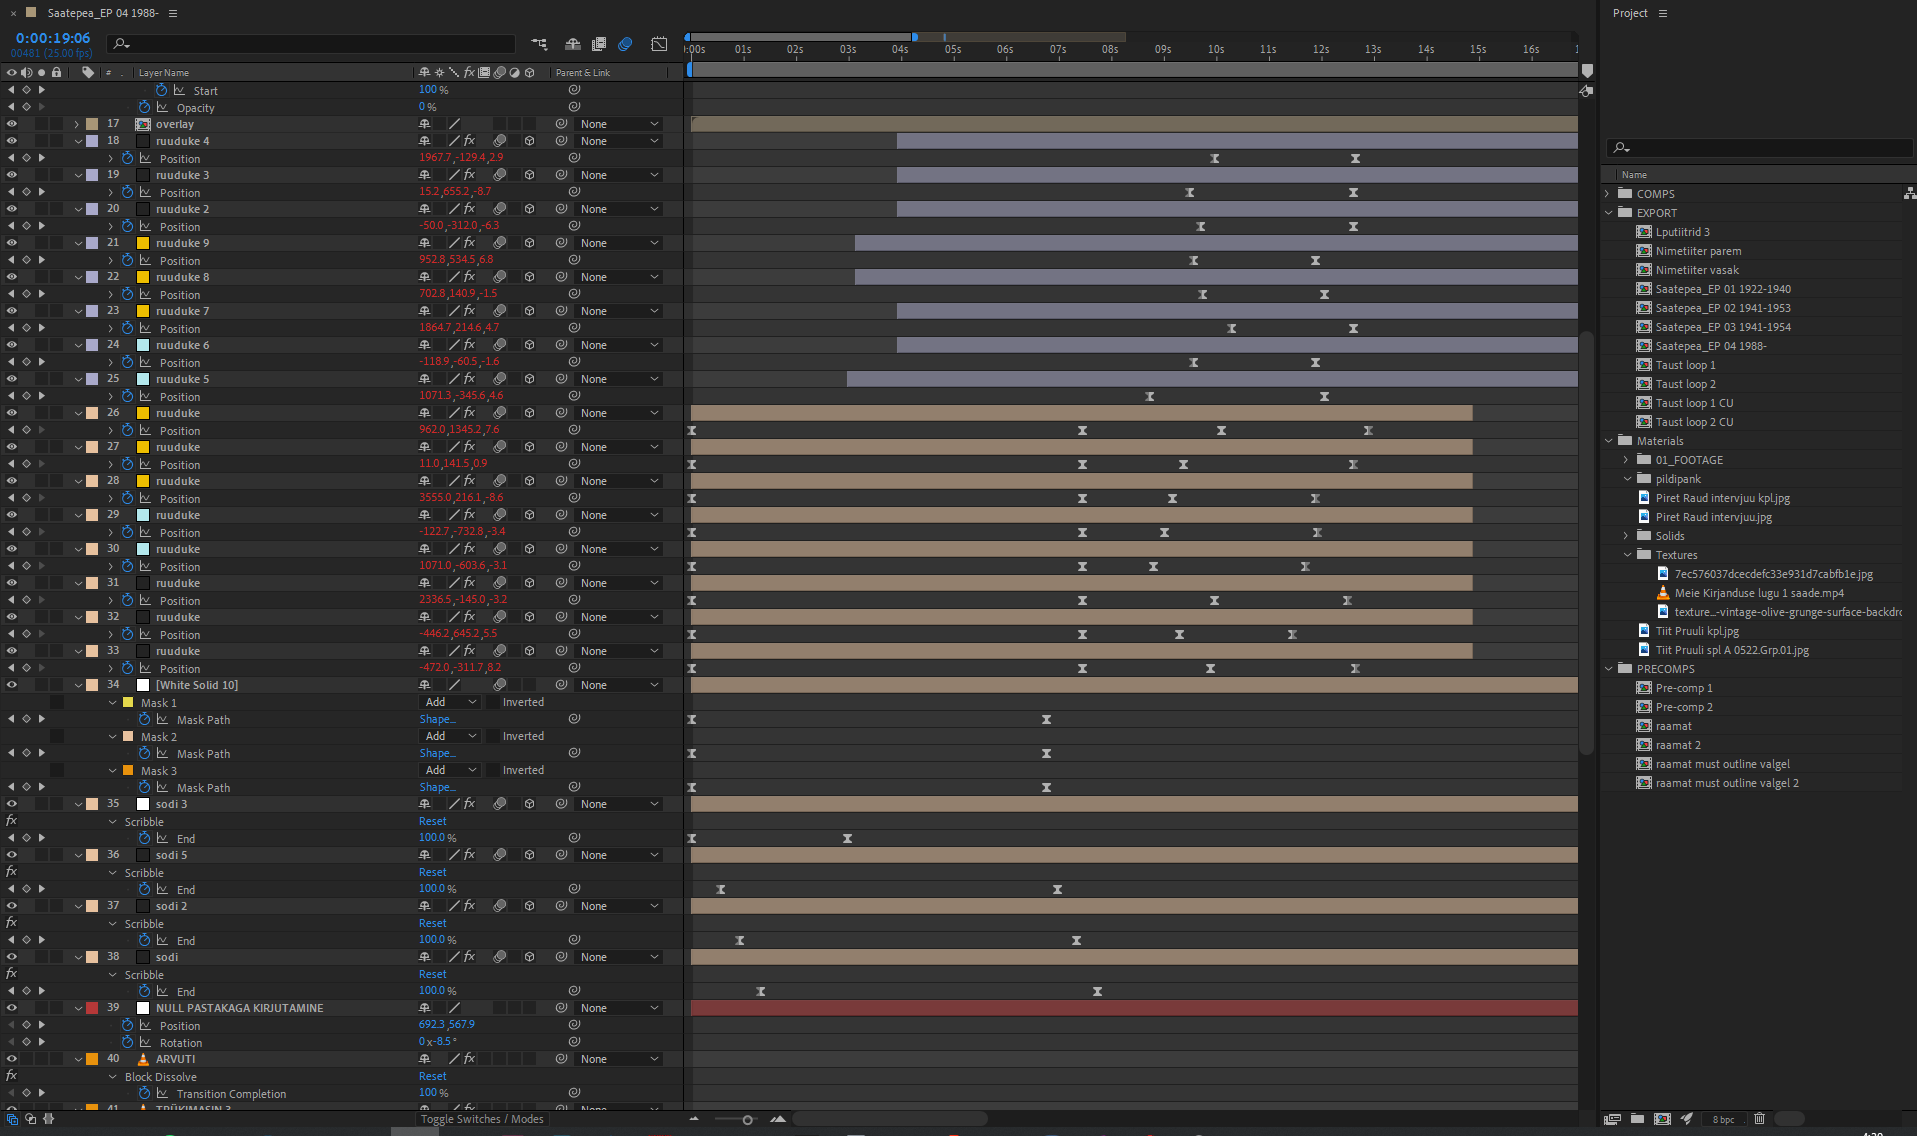Screen dimensions: 1917x1136
Task: Click the stopwatch for NULL PASTAKAGA KIRJUTAMINE Rotation
Action: pyautogui.click(x=127, y=1042)
